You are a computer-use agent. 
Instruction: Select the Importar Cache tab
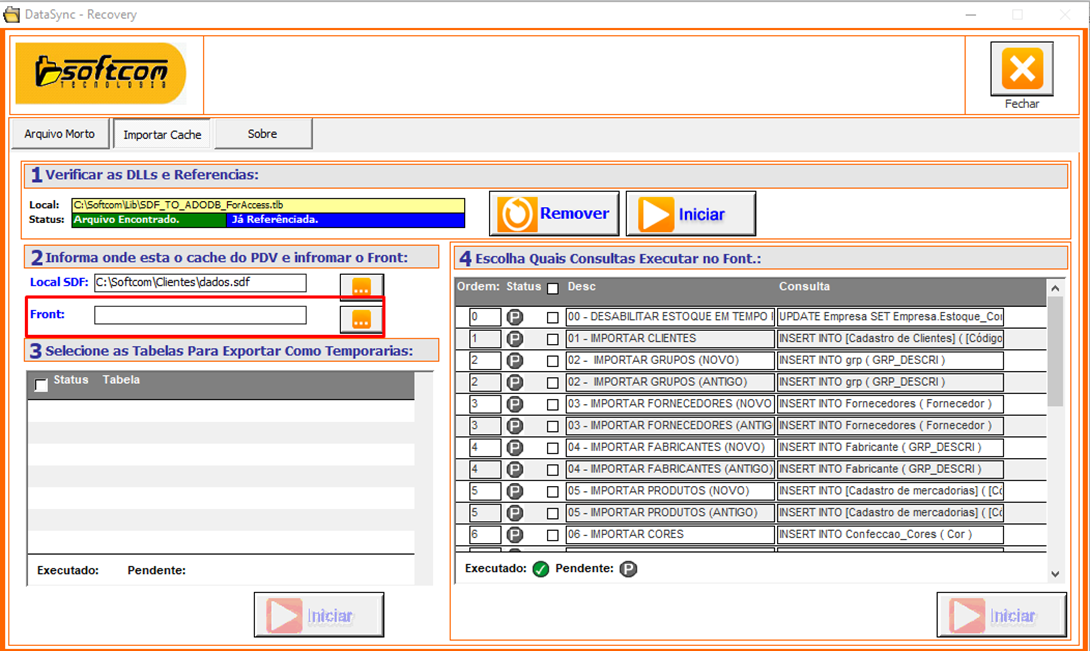pos(162,135)
